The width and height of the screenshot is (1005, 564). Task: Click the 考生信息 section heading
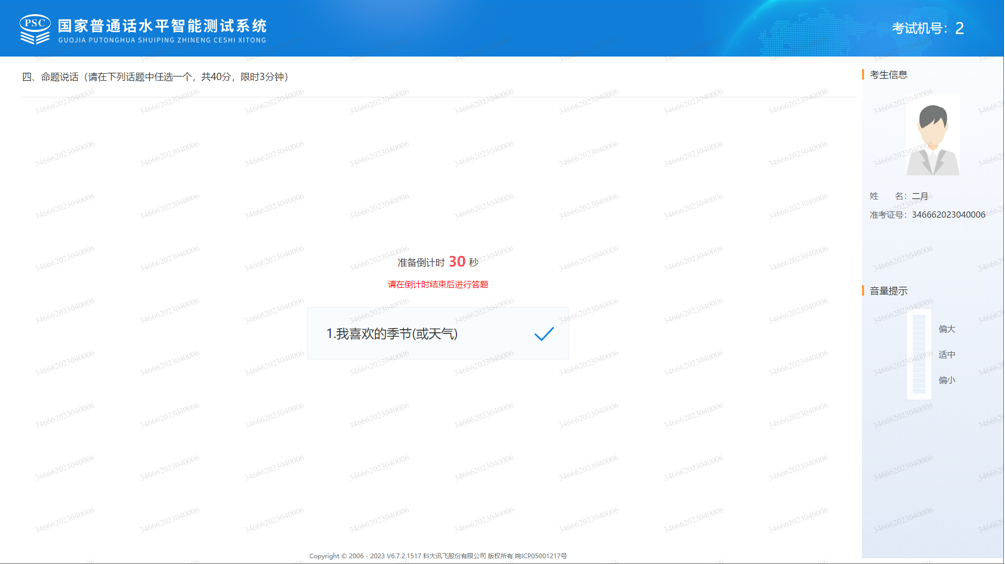tap(888, 75)
